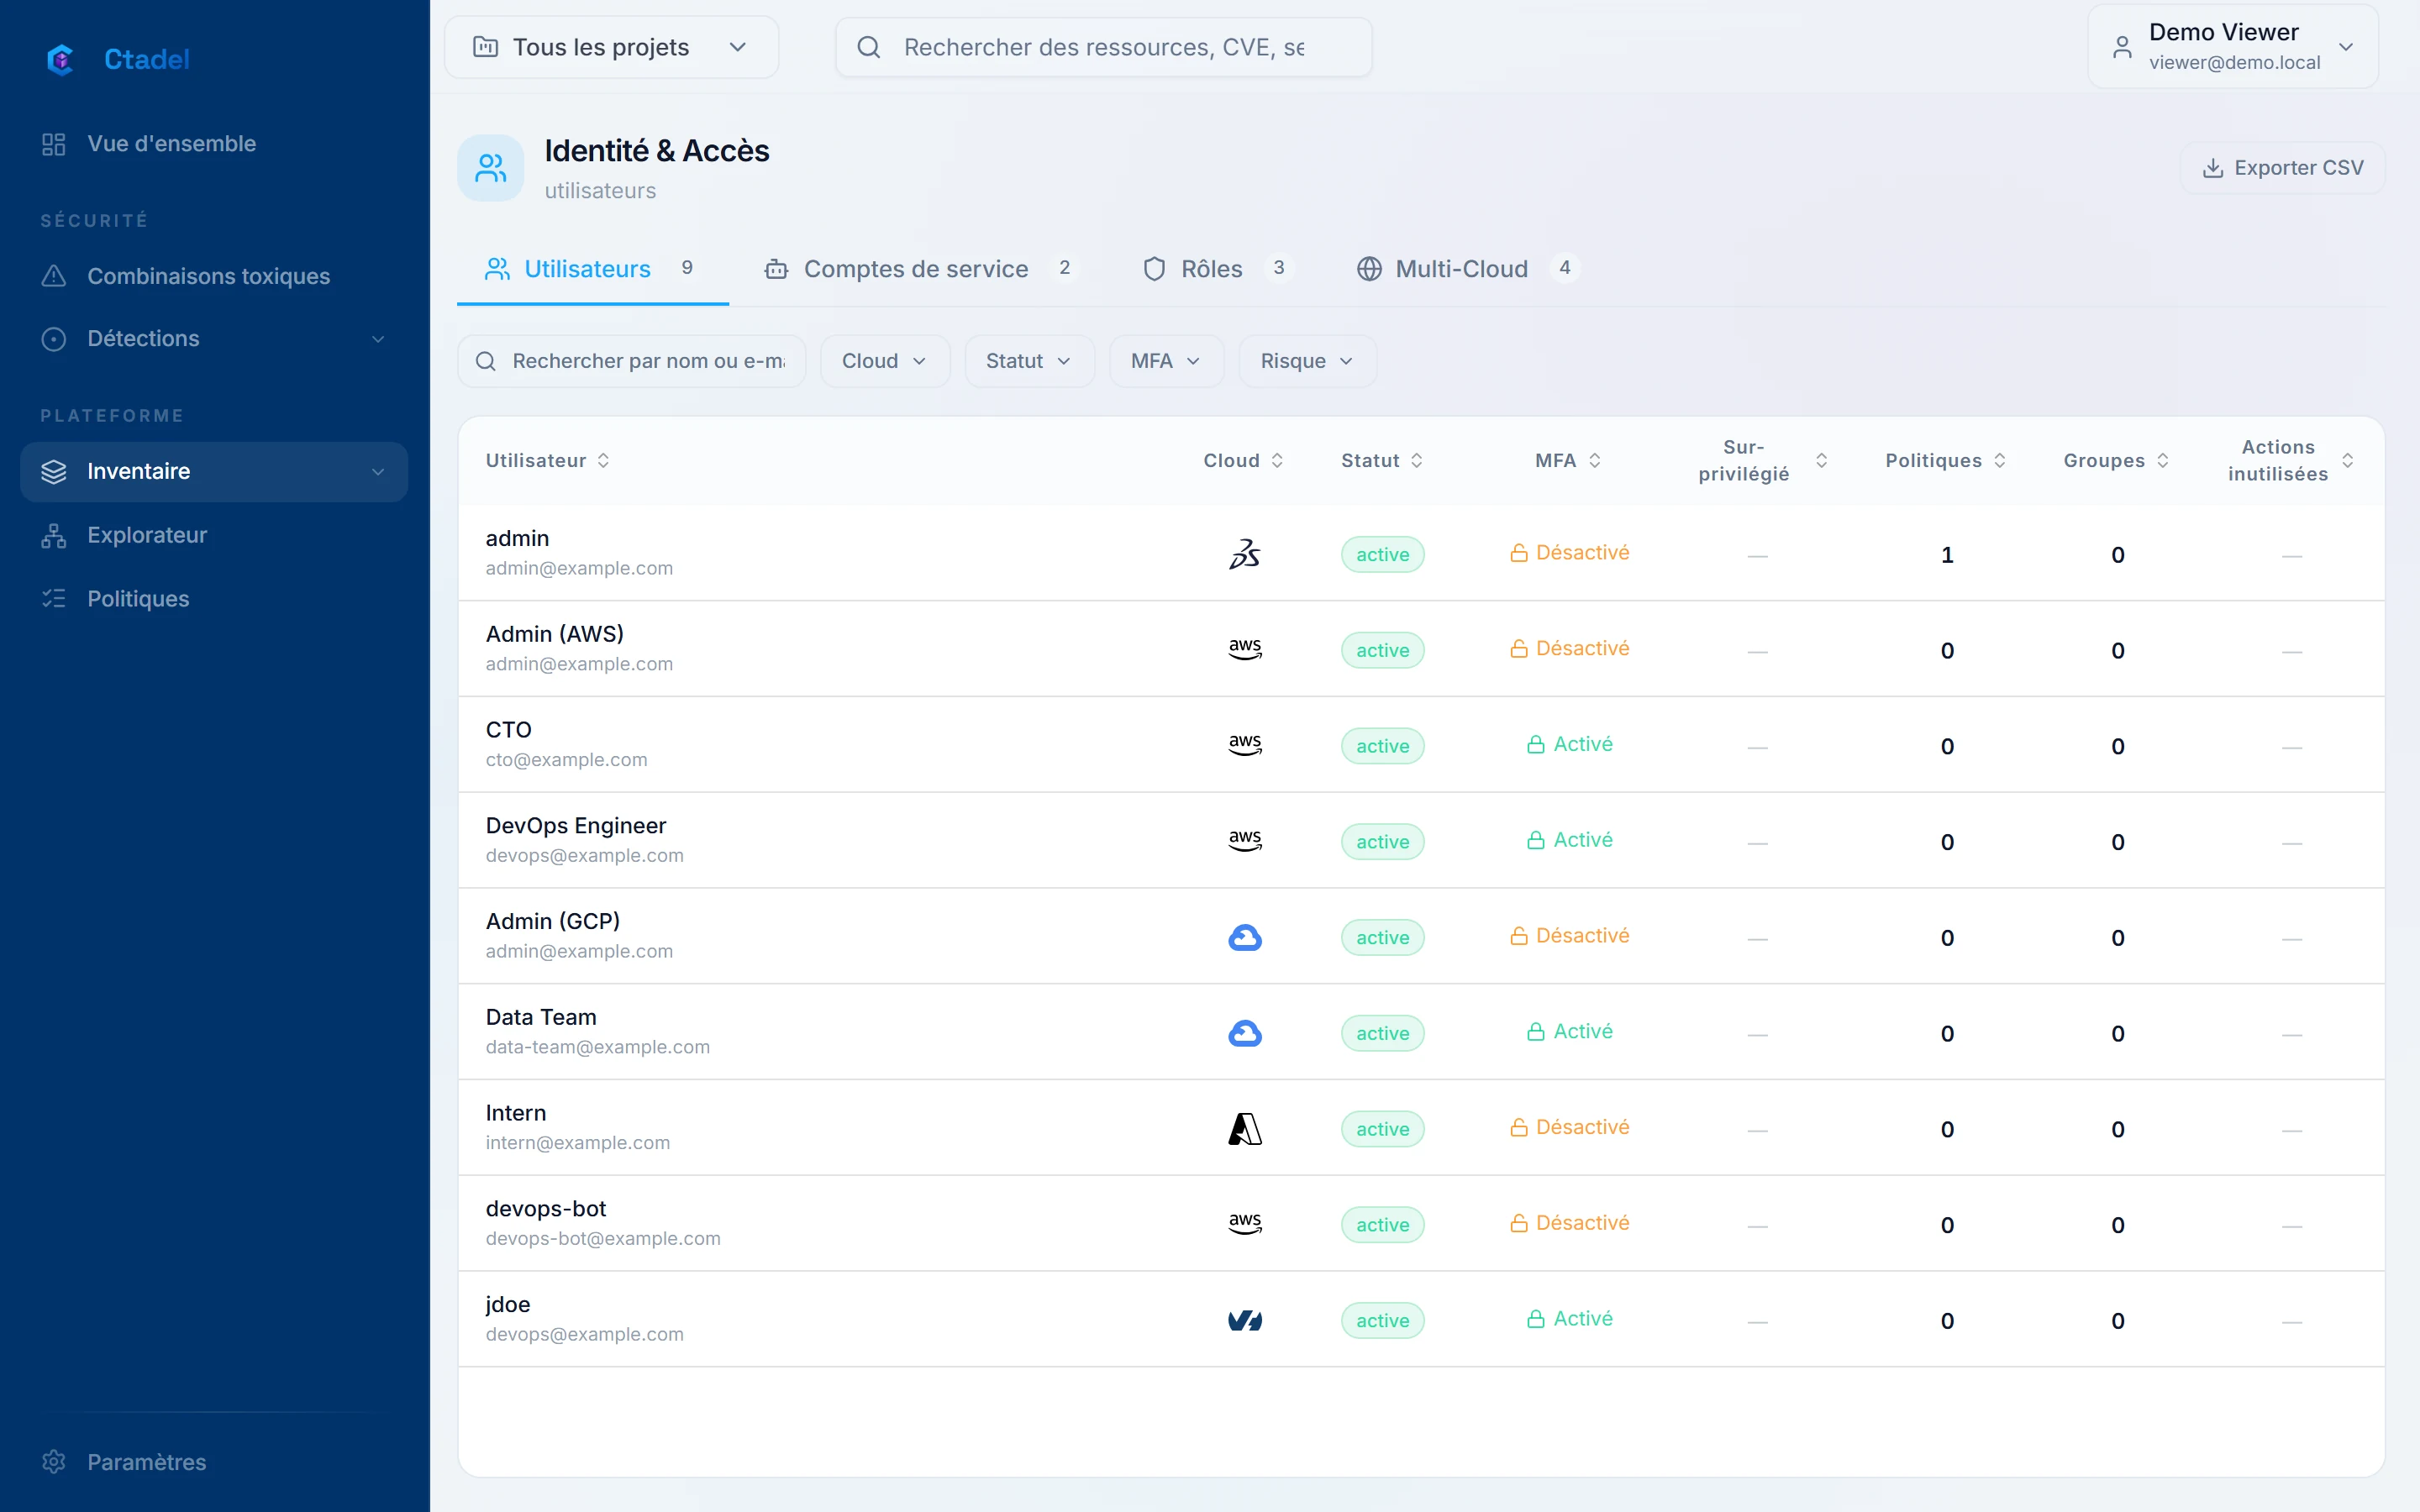Sort table by MFA column header

pos(1568,460)
